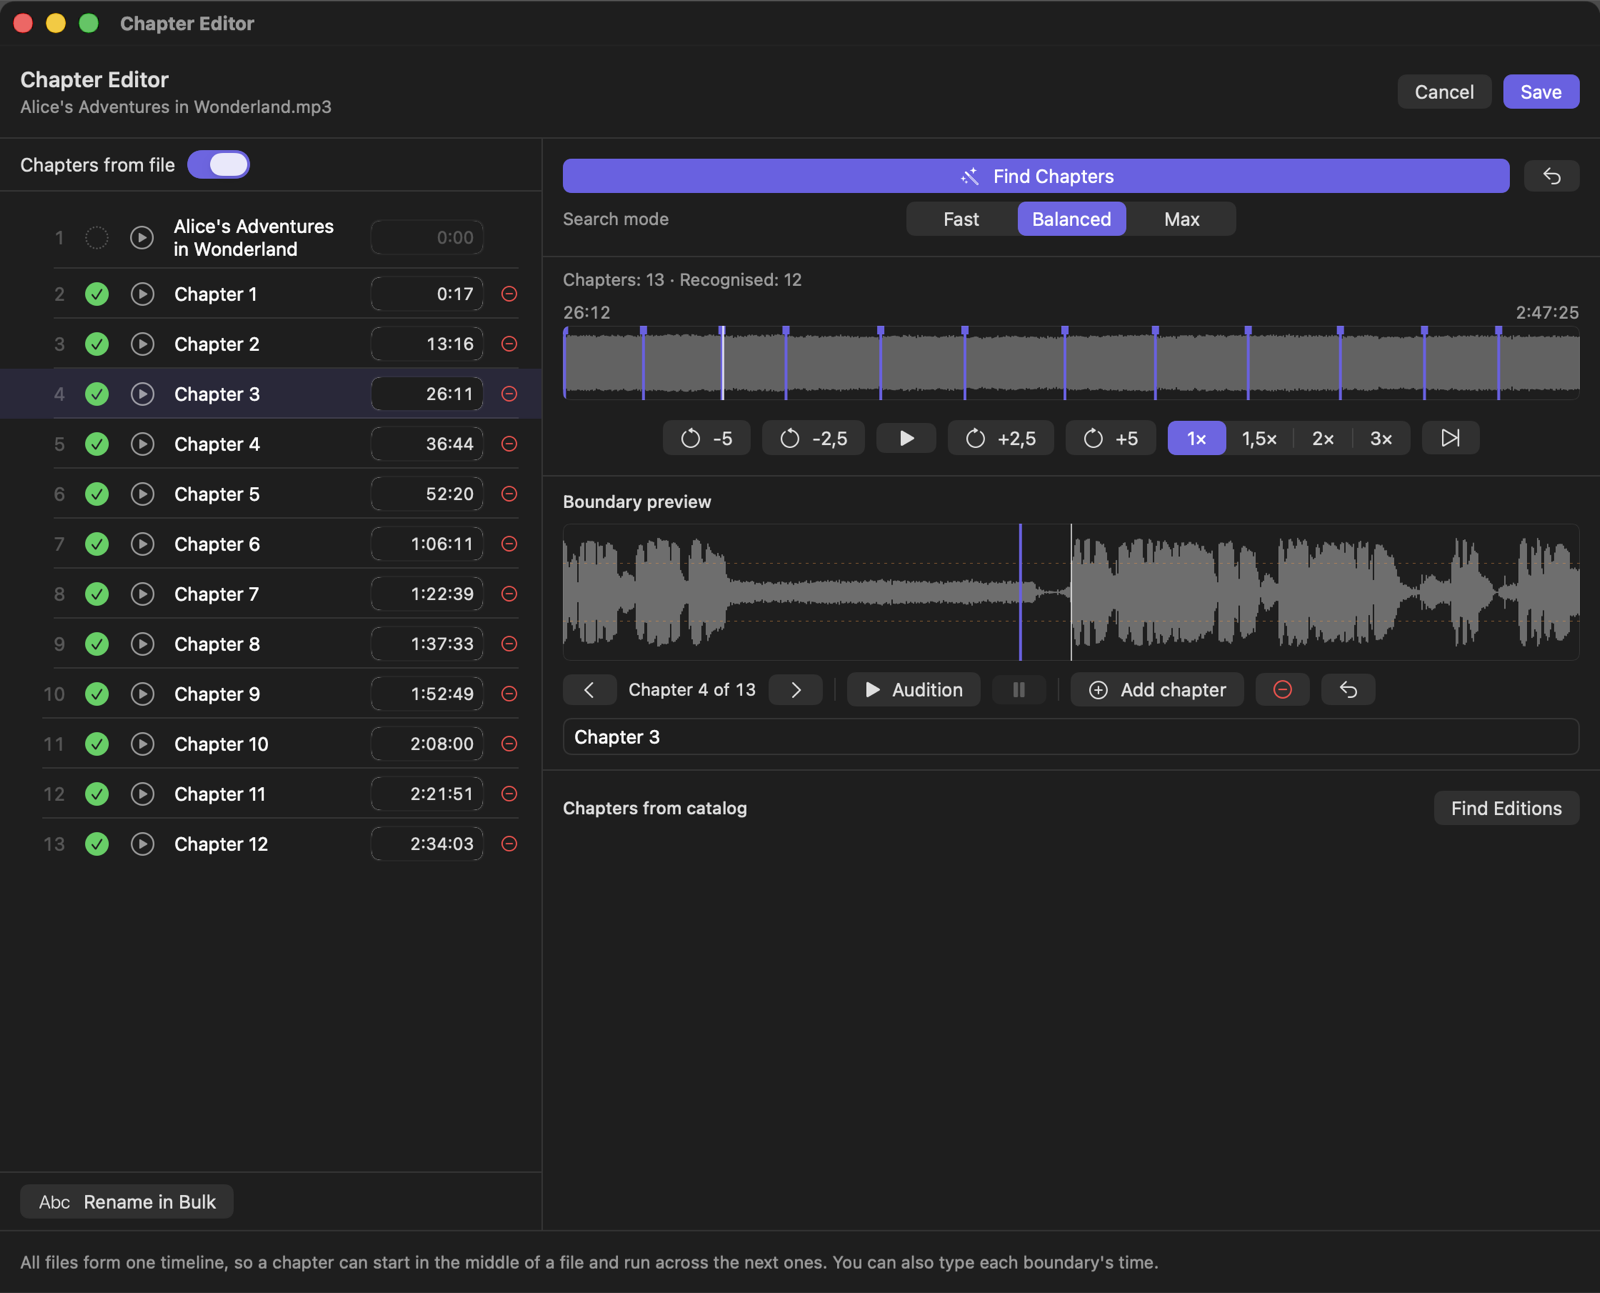Toggle the green check for Chapter 8
The width and height of the screenshot is (1600, 1293).
97,644
